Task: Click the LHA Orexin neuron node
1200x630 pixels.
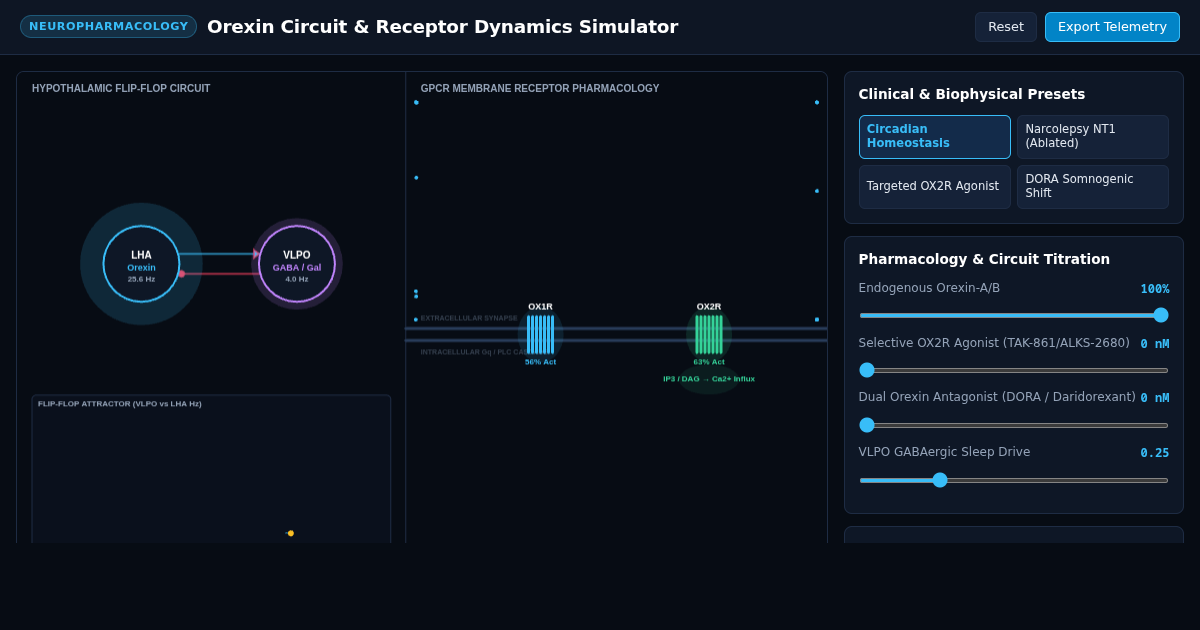Action: click(141, 264)
